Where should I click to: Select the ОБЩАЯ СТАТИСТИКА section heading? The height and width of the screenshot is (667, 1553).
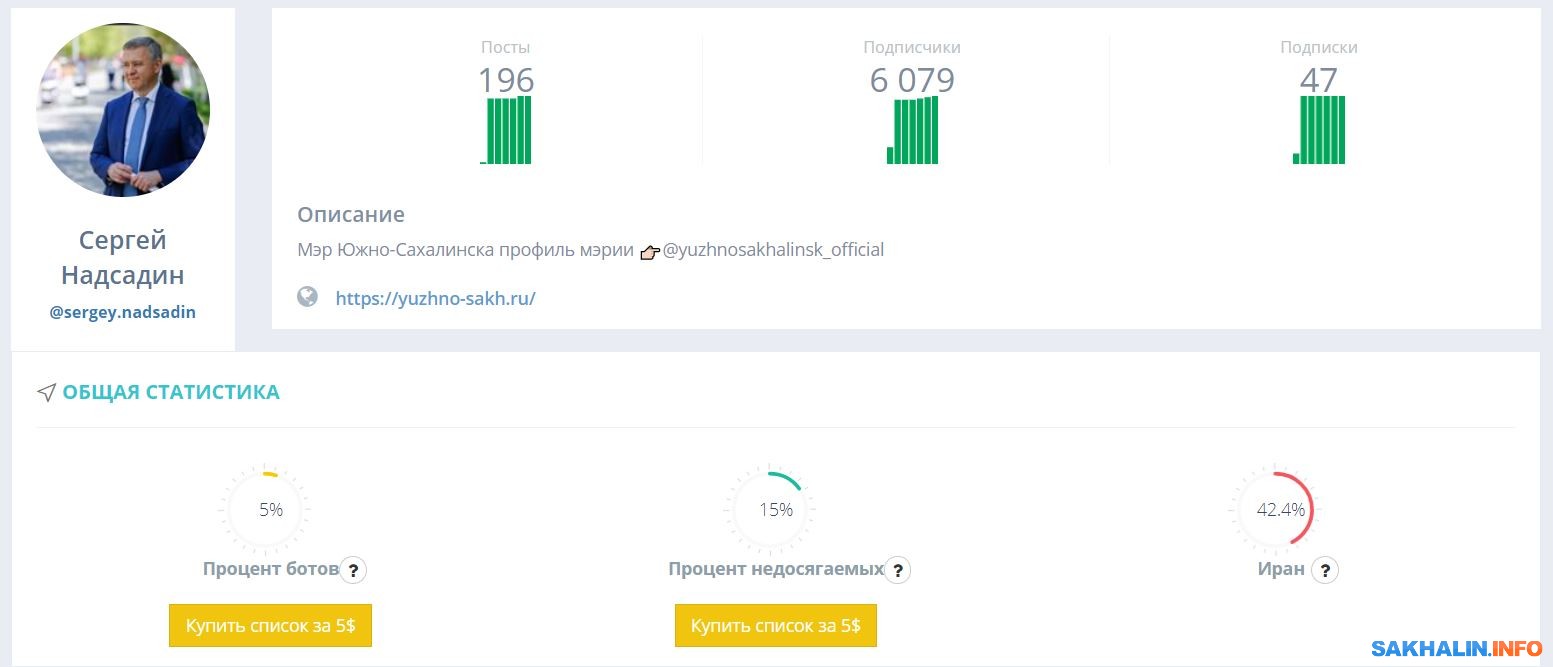click(171, 392)
